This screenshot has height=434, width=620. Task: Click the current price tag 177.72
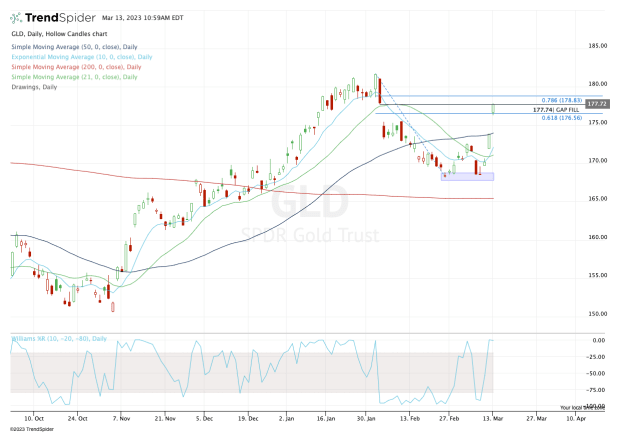[597, 104]
